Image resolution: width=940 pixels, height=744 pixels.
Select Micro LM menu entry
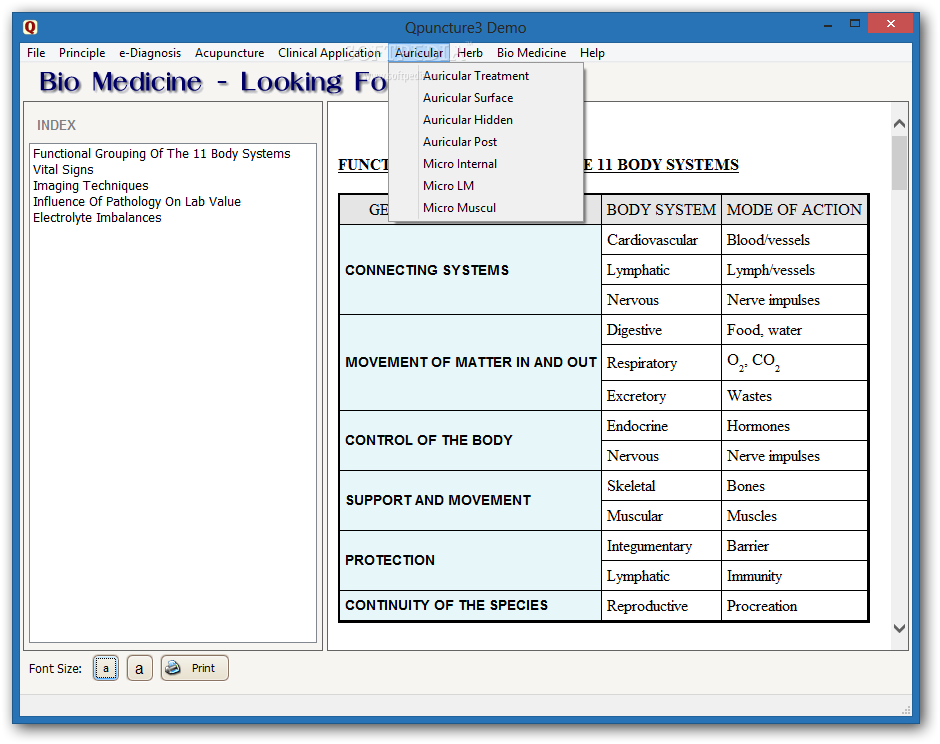(x=486, y=186)
